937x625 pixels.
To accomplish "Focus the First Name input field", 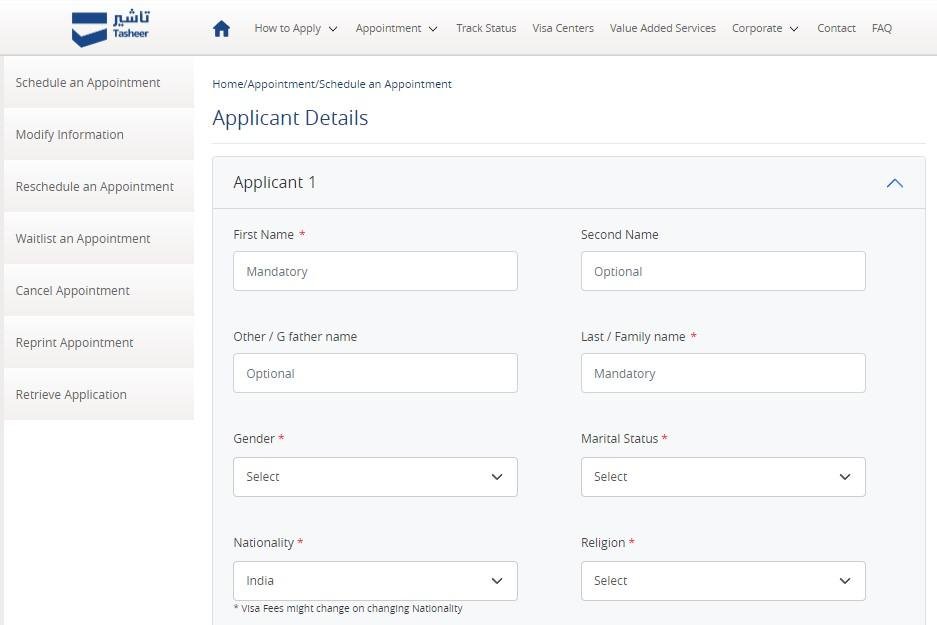I will [x=375, y=271].
